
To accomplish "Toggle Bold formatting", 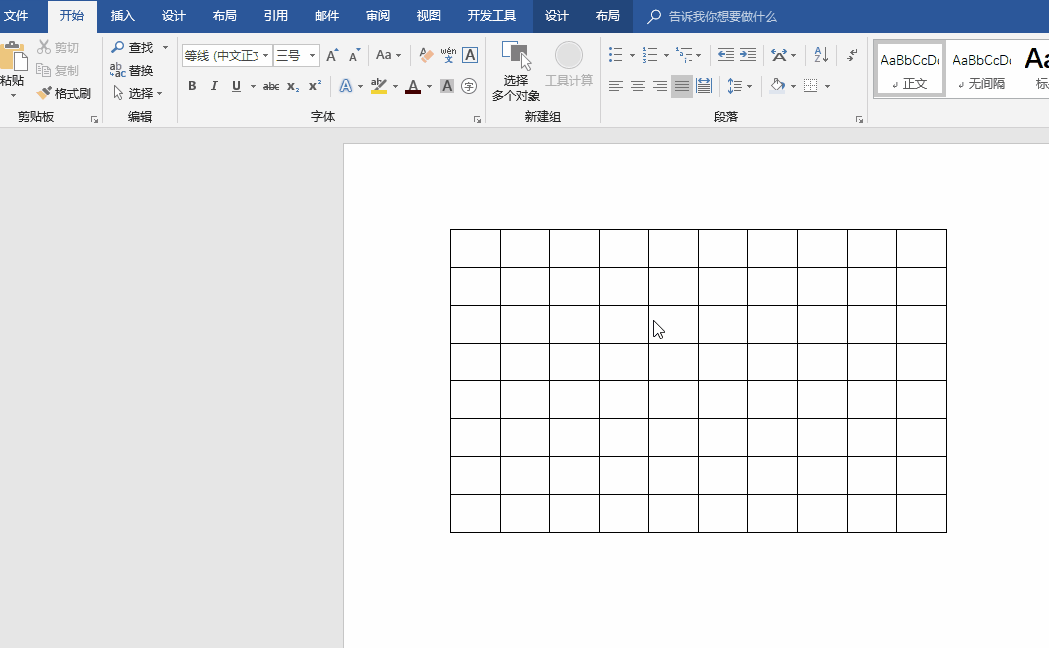I will click(x=192, y=87).
